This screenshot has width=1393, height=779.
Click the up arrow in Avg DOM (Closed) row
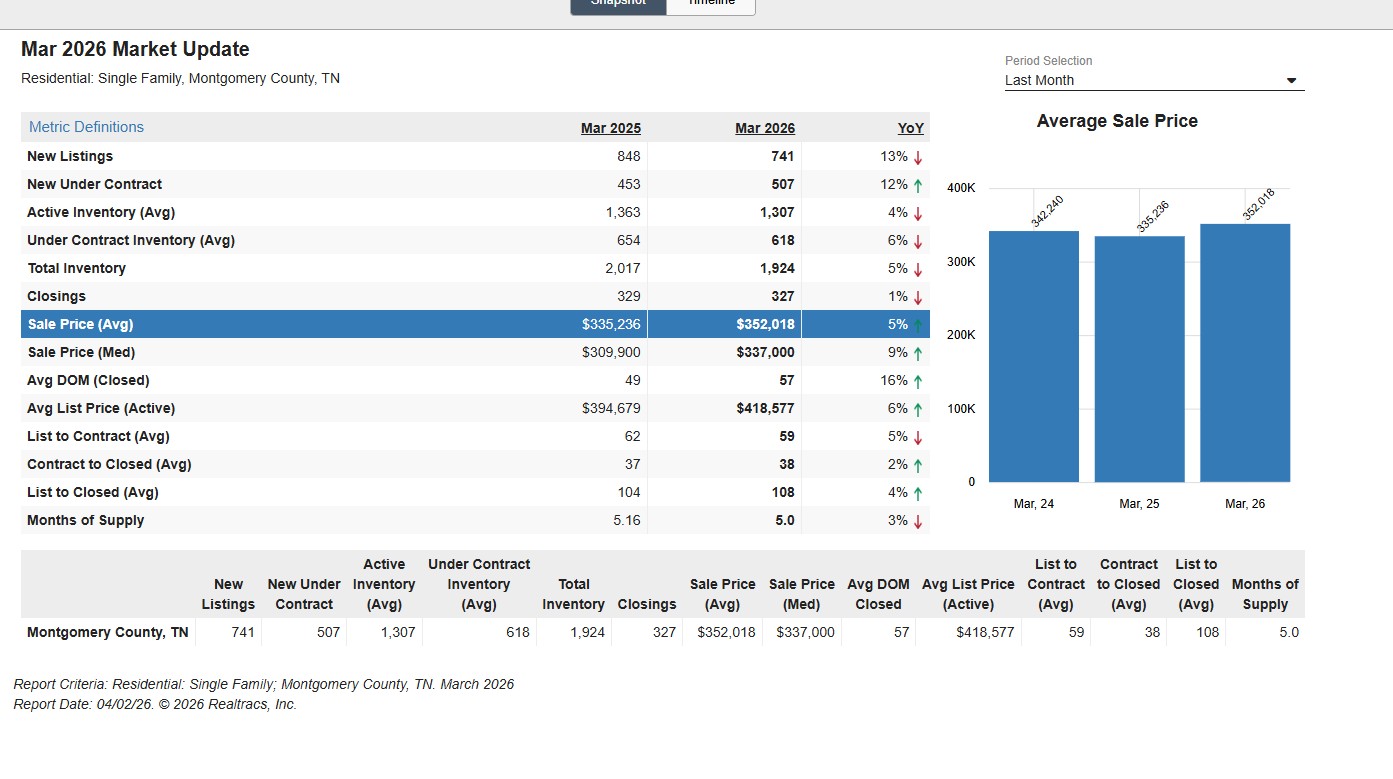pyautogui.click(x=918, y=381)
